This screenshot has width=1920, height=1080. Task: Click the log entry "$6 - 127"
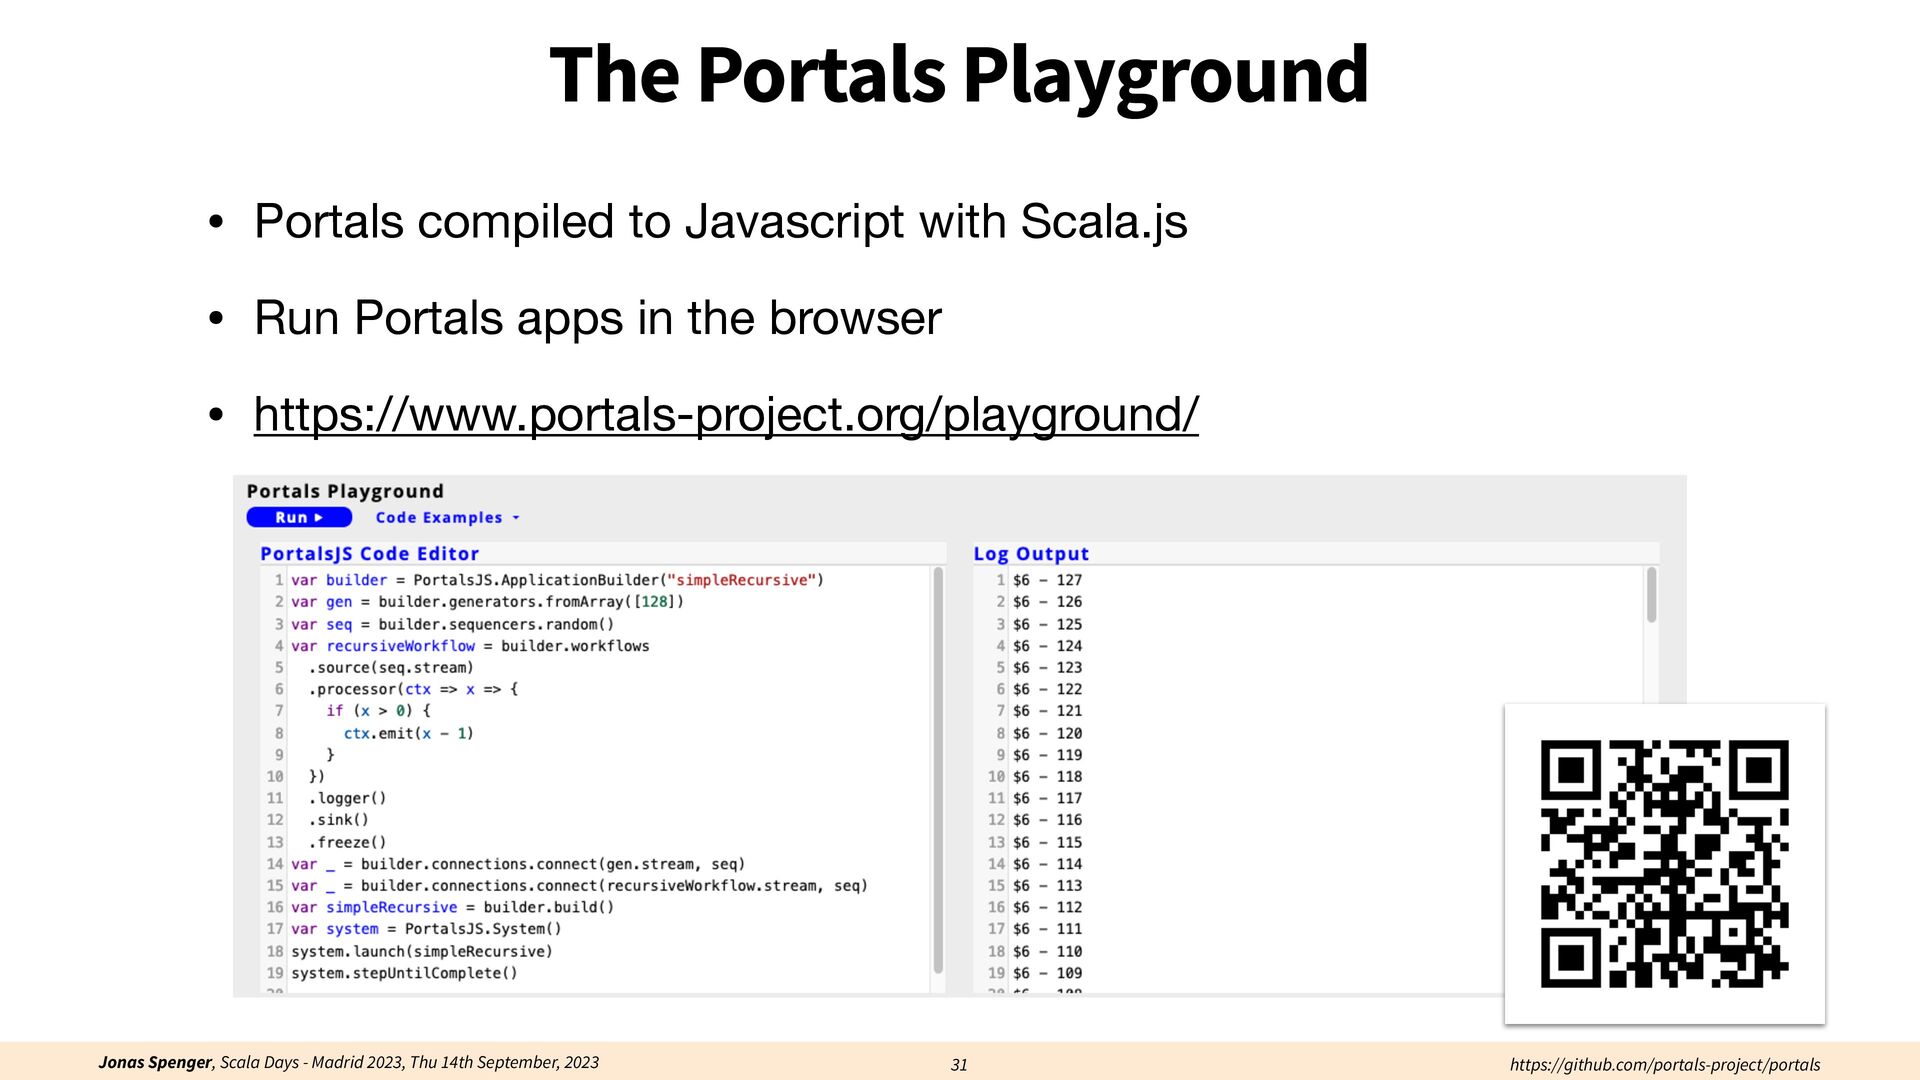[x=1046, y=580]
